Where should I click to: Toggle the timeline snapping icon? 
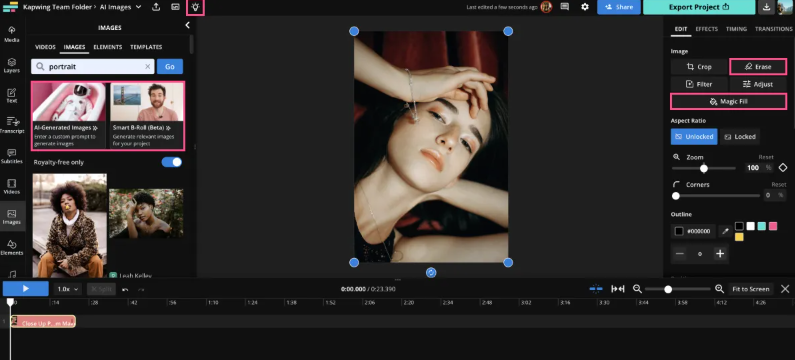pos(596,289)
